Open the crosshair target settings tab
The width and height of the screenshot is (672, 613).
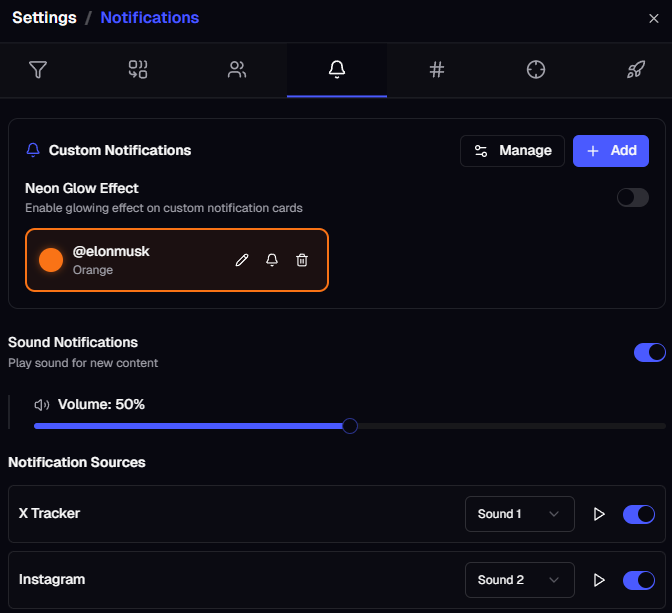click(536, 70)
